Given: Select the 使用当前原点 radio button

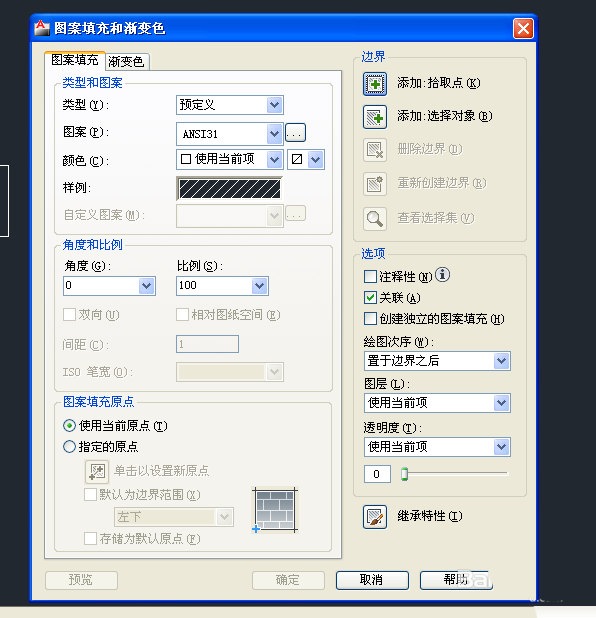Looking at the screenshot, I should tap(69, 426).
